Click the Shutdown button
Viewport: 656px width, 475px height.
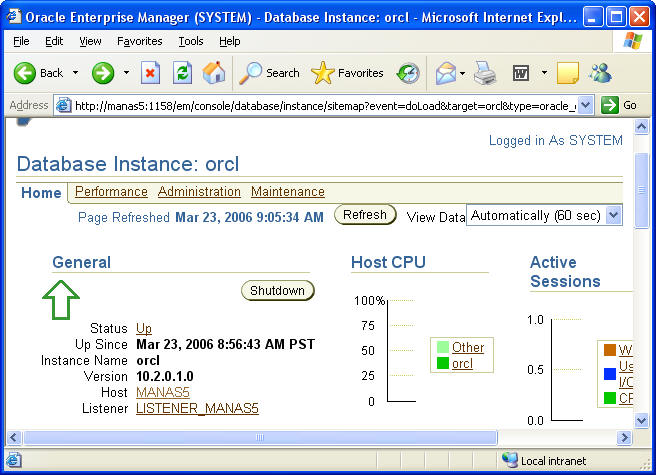click(x=277, y=291)
